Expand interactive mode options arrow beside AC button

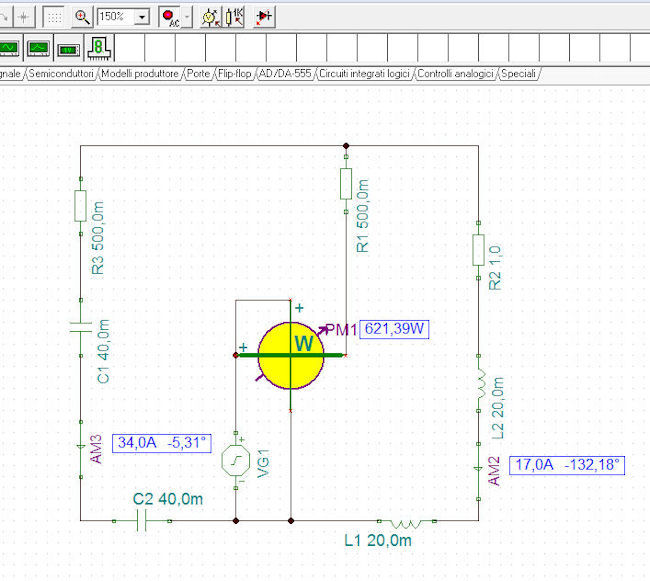click(187, 17)
